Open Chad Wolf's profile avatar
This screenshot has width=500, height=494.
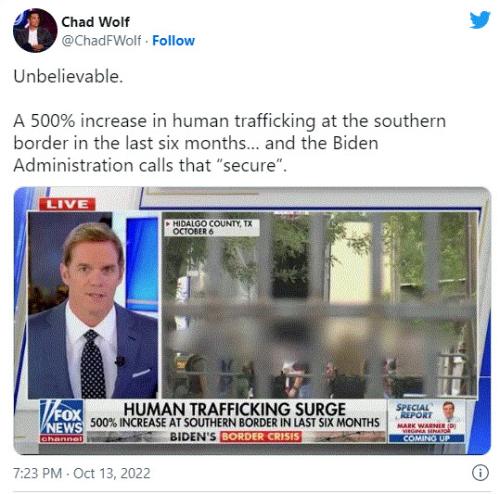click(35, 30)
